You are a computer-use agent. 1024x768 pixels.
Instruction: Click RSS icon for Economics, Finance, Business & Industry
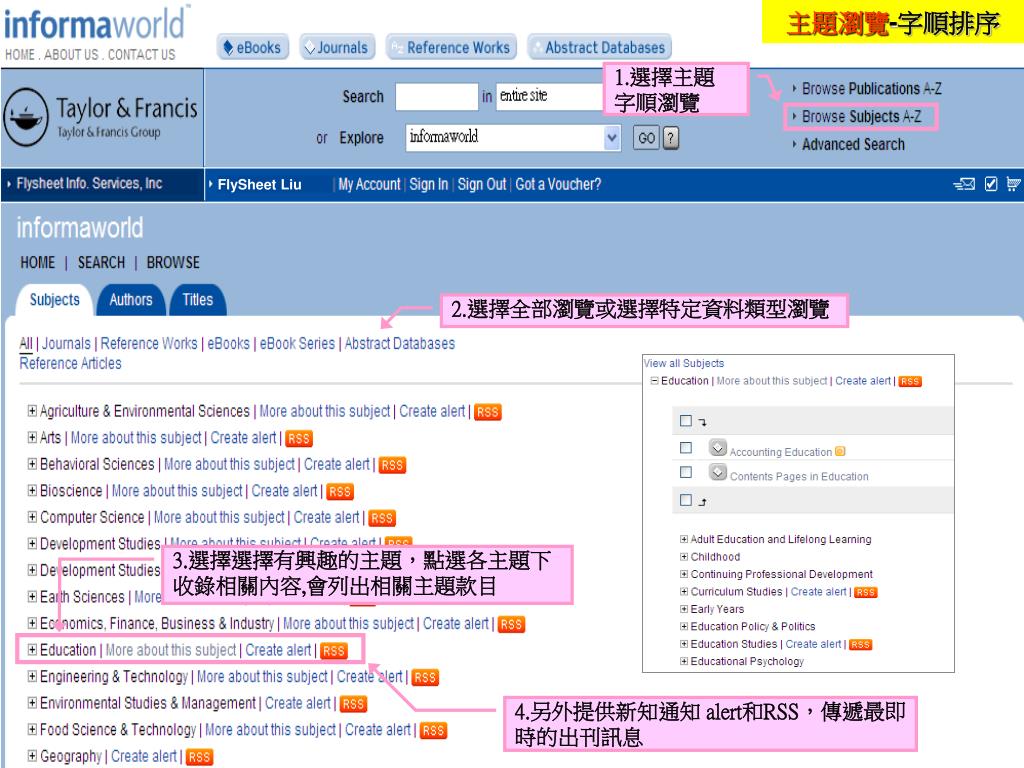tap(511, 625)
